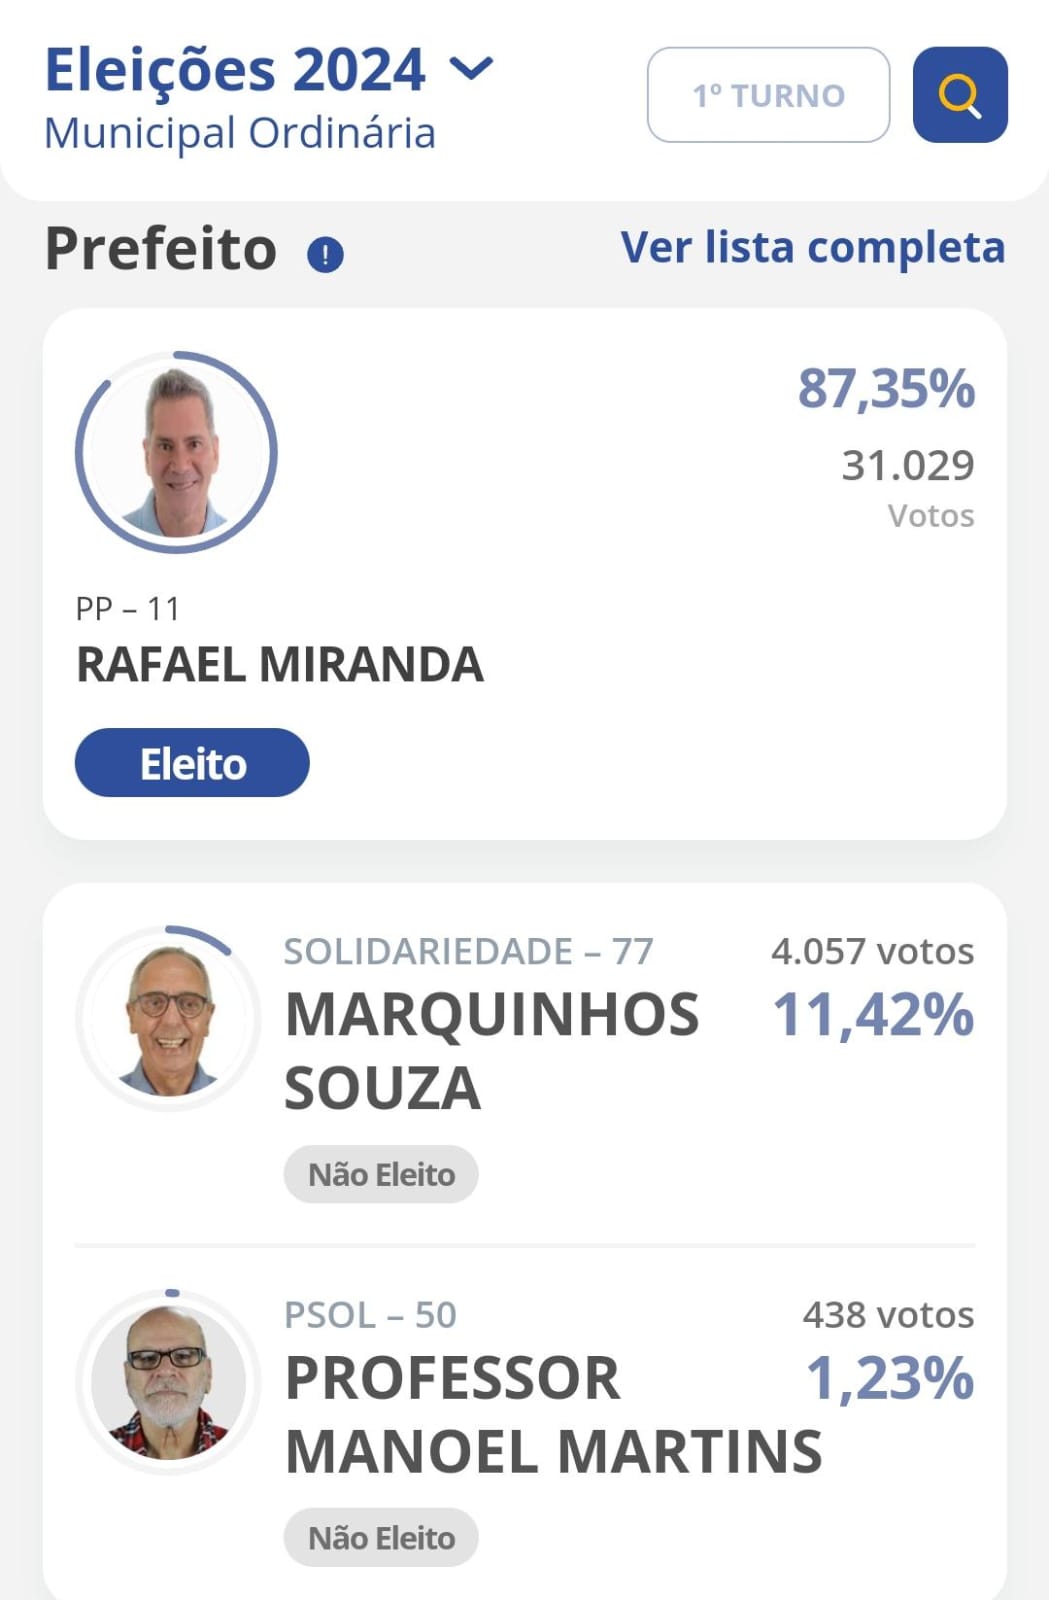The width and height of the screenshot is (1049, 1600).
Task: Click Rafael Miranda's candidate photo
Action: coord(176,452)
